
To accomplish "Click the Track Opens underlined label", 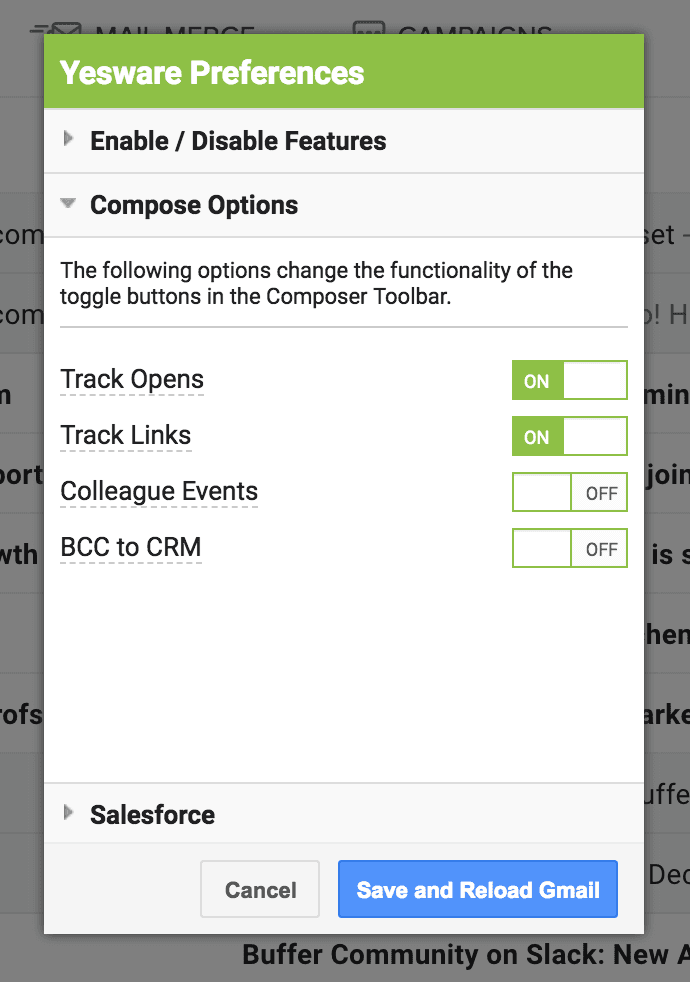I will pyautogui.click(x=132, y=380).
